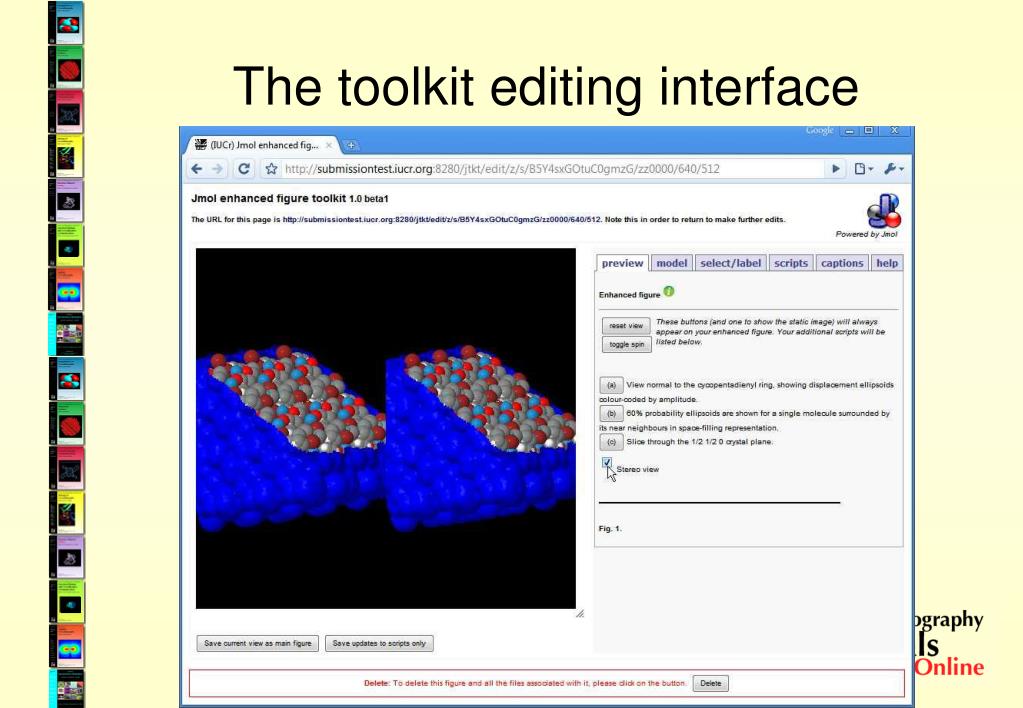
Task: Uncheck the Stereo view checkbox
Action: tap(607, 462)
